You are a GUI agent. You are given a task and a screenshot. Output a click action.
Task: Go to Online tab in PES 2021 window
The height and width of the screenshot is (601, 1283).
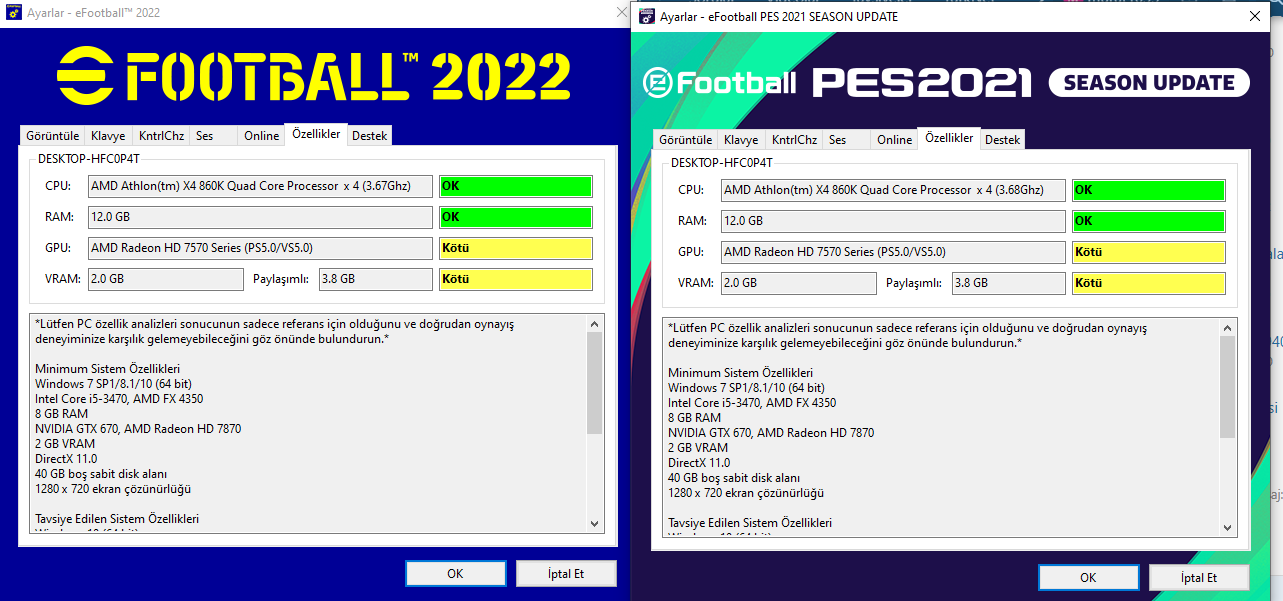(895, 140)
